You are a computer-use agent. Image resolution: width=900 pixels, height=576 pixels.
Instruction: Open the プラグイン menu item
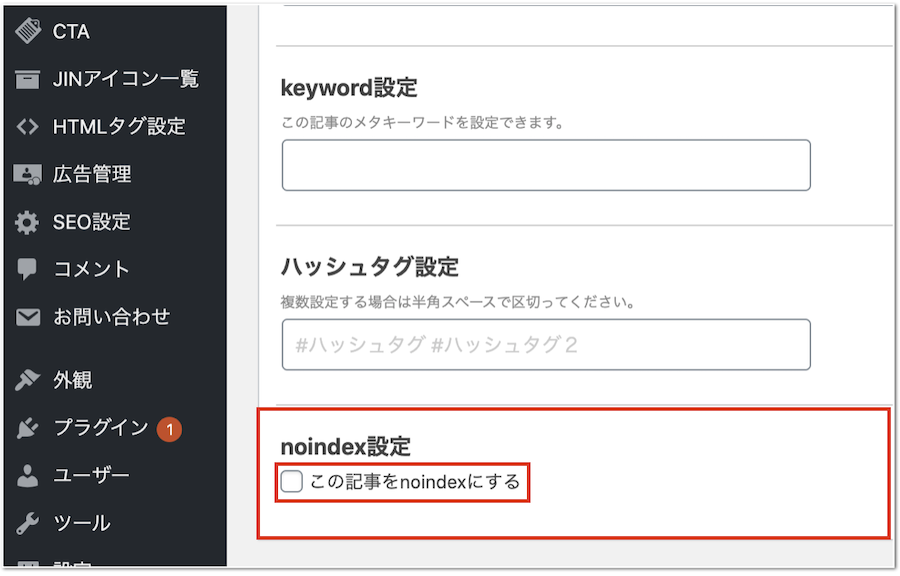100,428
